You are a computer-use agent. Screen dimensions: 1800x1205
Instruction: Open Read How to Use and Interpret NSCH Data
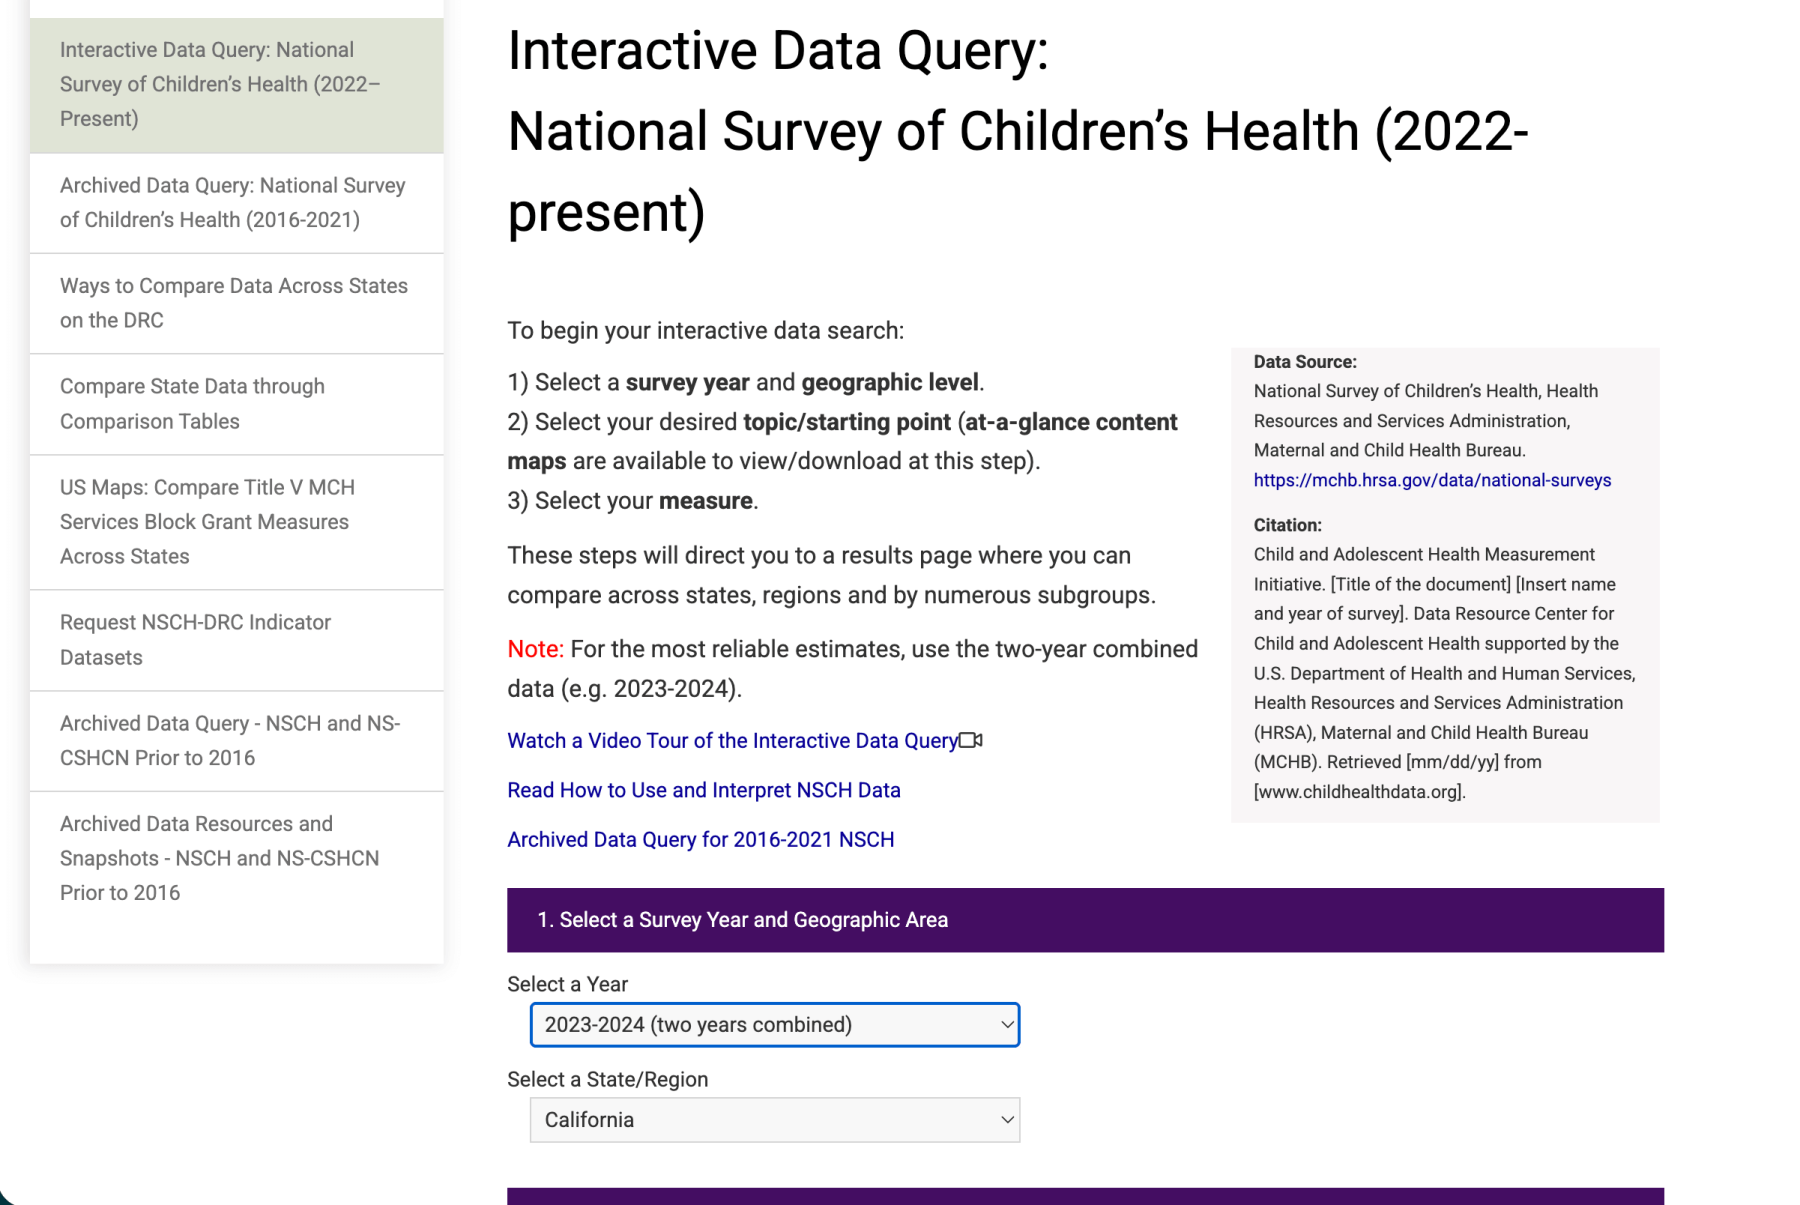click(704, 790)
